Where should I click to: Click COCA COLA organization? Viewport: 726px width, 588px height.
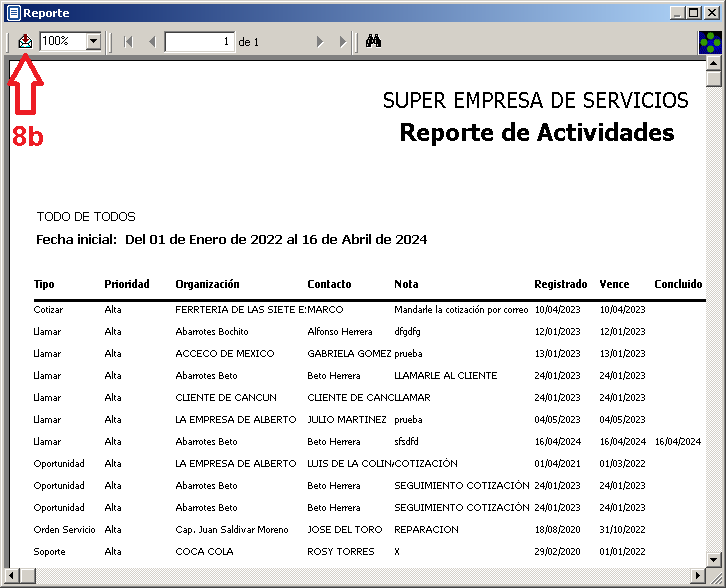tap(204, 551)
